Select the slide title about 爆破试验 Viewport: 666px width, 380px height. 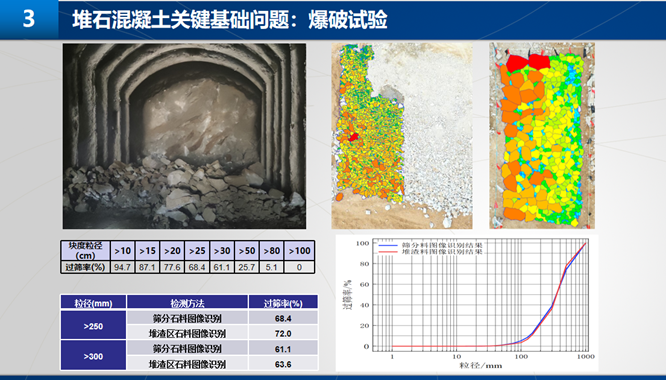click(x=229, y=20)
